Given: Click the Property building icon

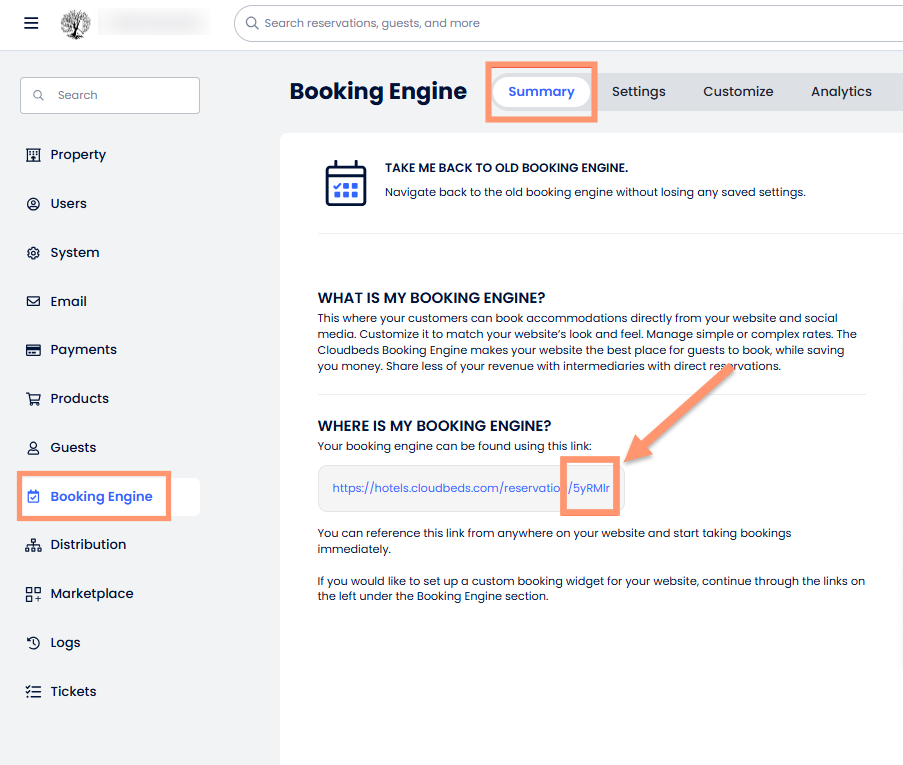Looking at the screenshot, I should (33, 155).
